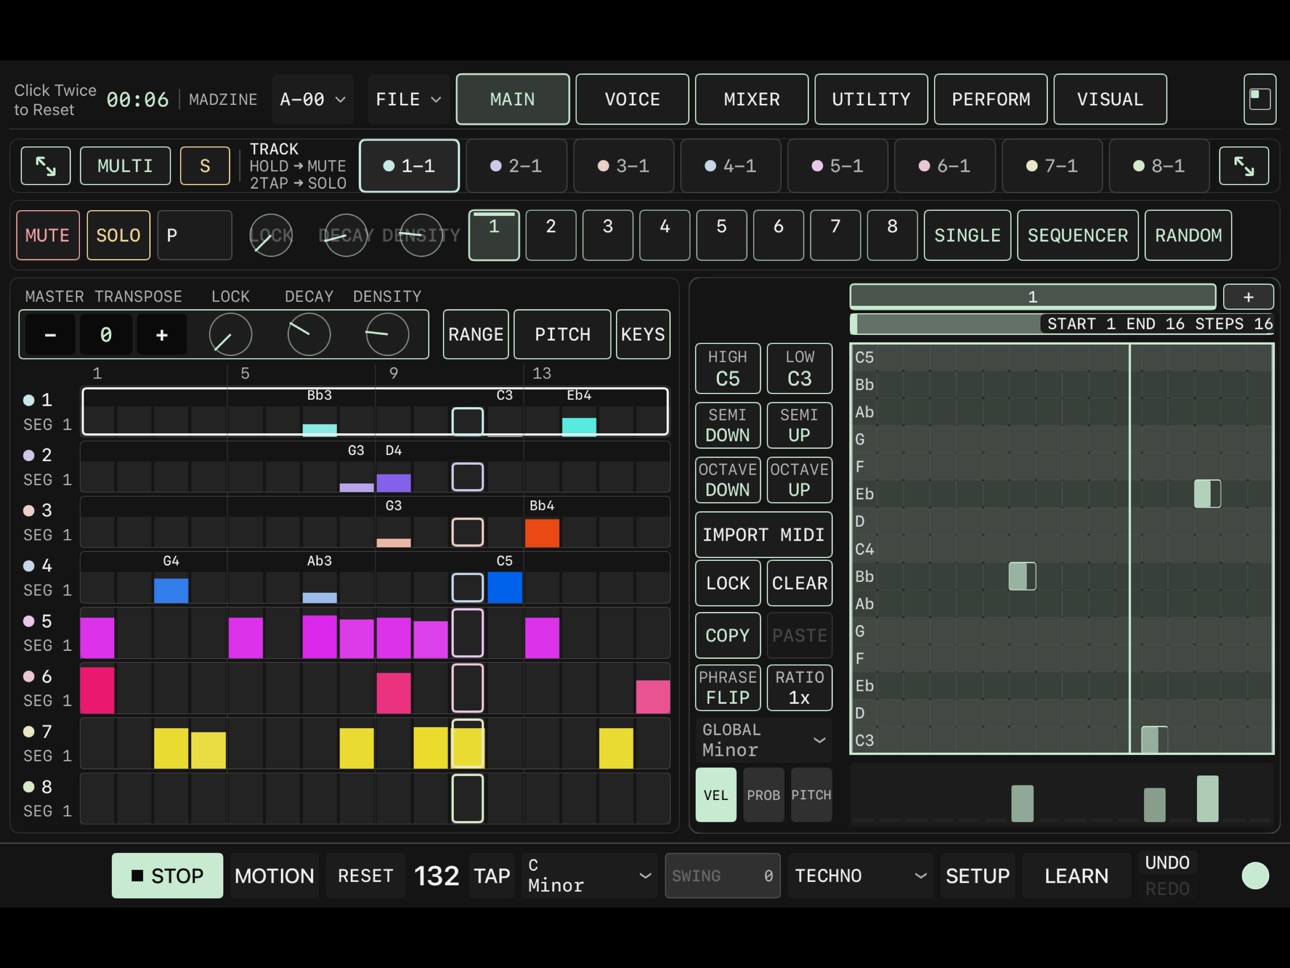
Task: Switch to the VOICE tab
Action: [632, 99]
